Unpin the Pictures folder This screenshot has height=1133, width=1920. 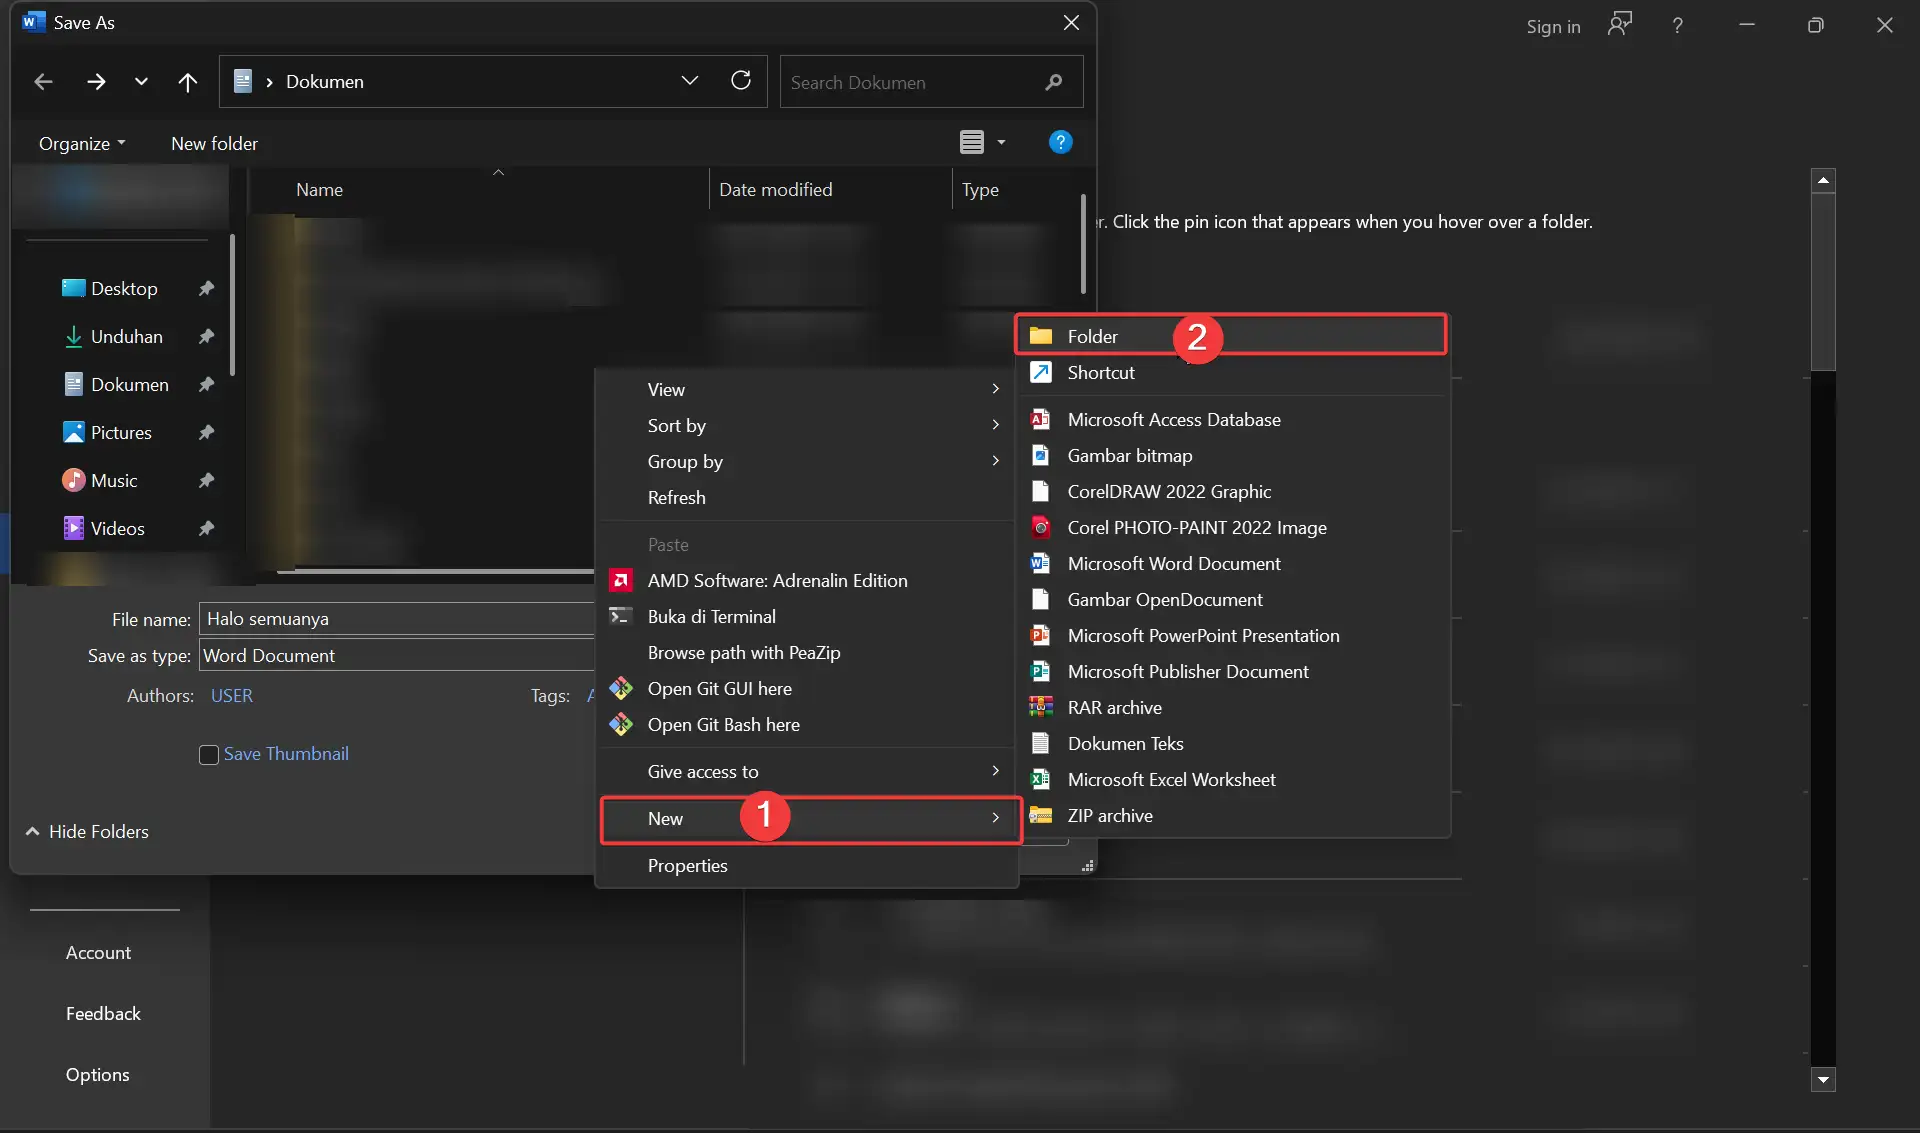point(206,432)
